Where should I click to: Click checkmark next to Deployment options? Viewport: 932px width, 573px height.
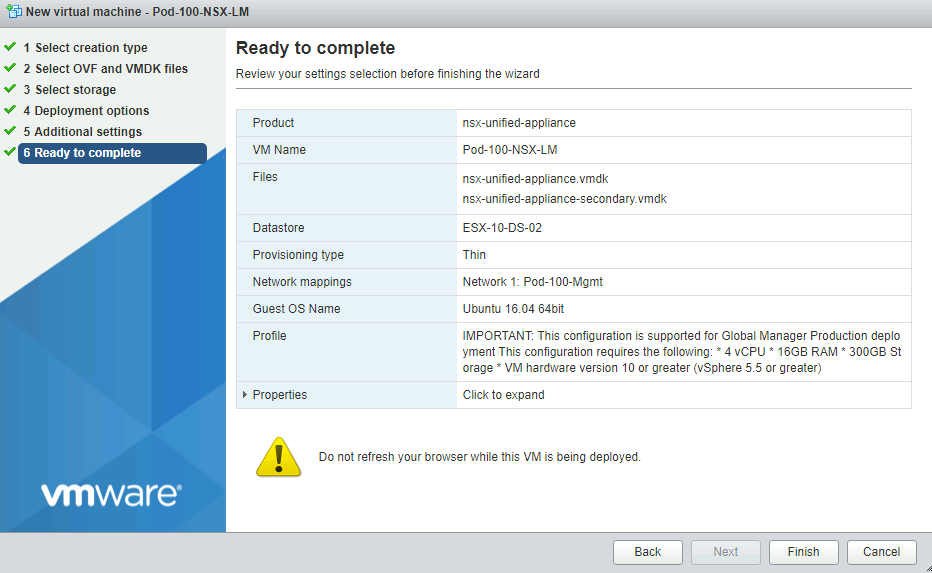coord(10,110)
